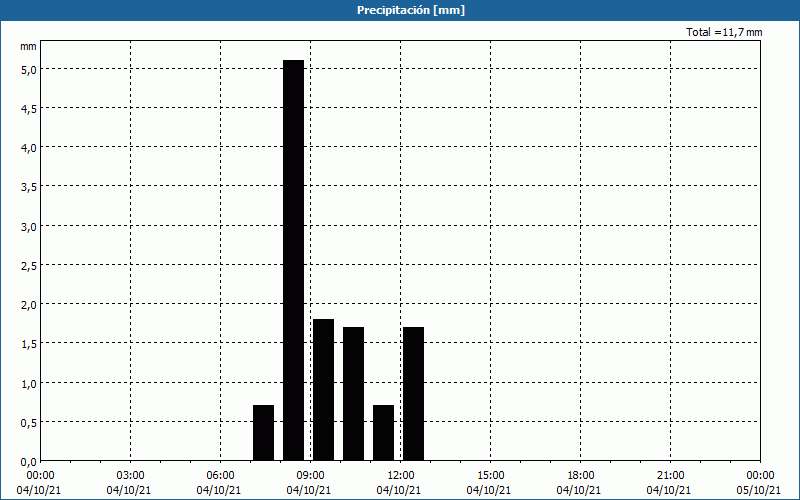Pick the '1,5' y-axis value

click(x=28, y=344)
